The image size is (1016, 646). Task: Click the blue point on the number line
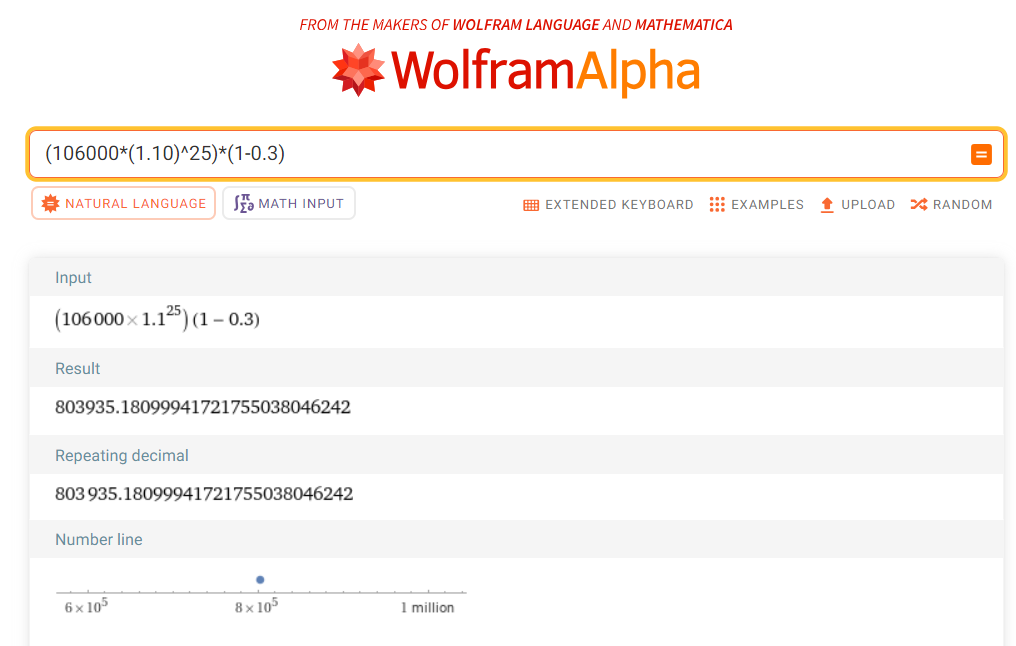click(x=260, y=580)
